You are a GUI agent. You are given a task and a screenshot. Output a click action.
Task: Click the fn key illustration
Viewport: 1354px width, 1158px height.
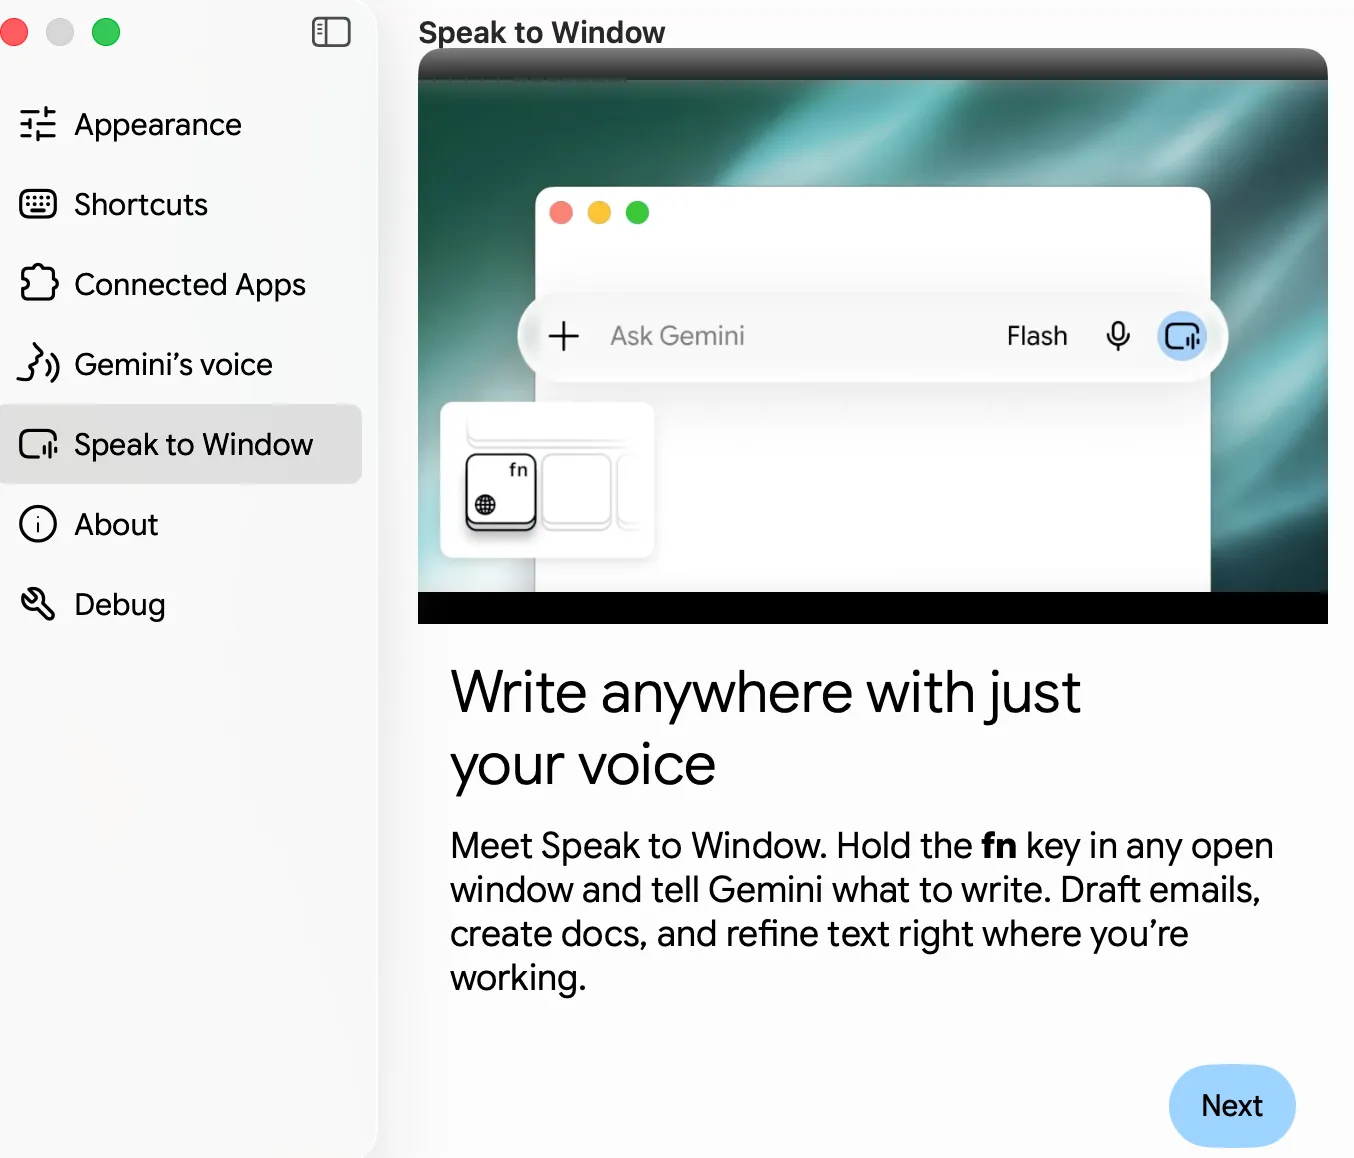501,491
